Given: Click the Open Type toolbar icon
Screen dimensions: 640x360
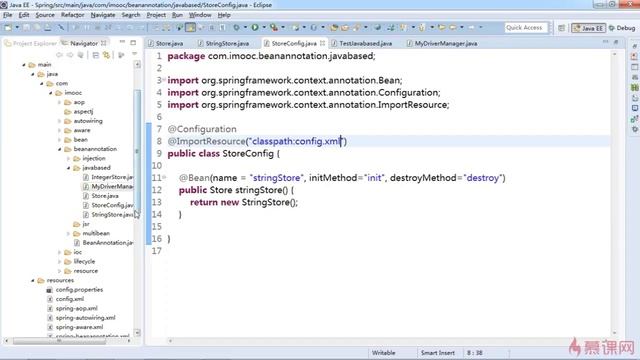Looking at the screenshot, I should 334,27.
